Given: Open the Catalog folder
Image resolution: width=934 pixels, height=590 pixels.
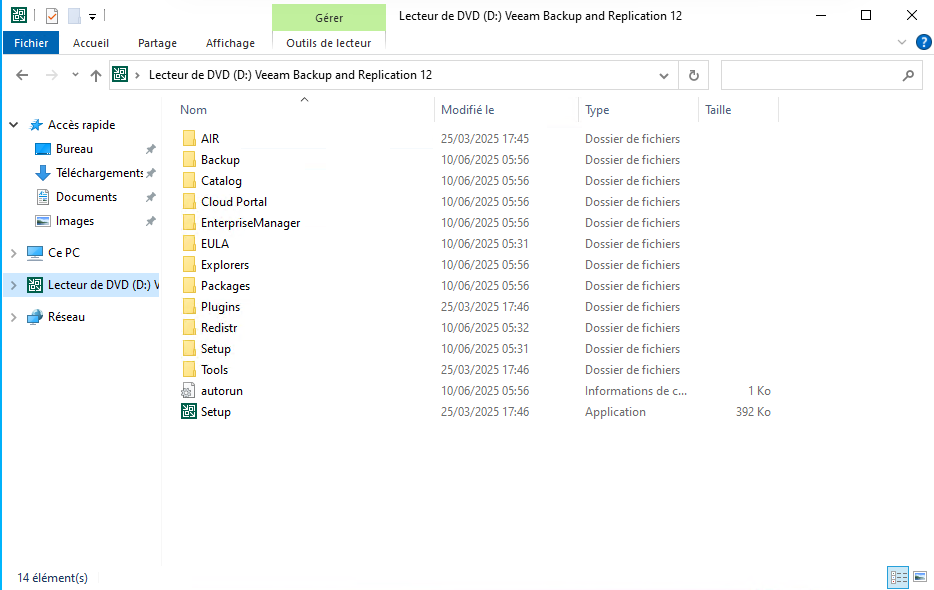Looking at the screenshot, I should (219, 180).
